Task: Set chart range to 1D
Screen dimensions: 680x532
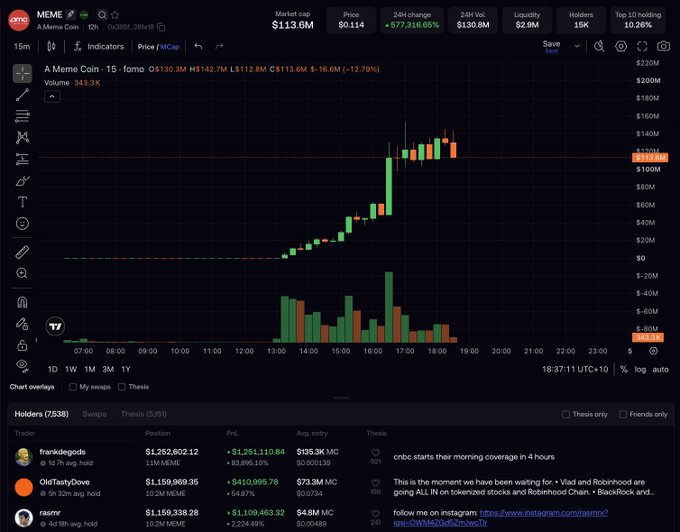Action: click(x=52, y=369)
